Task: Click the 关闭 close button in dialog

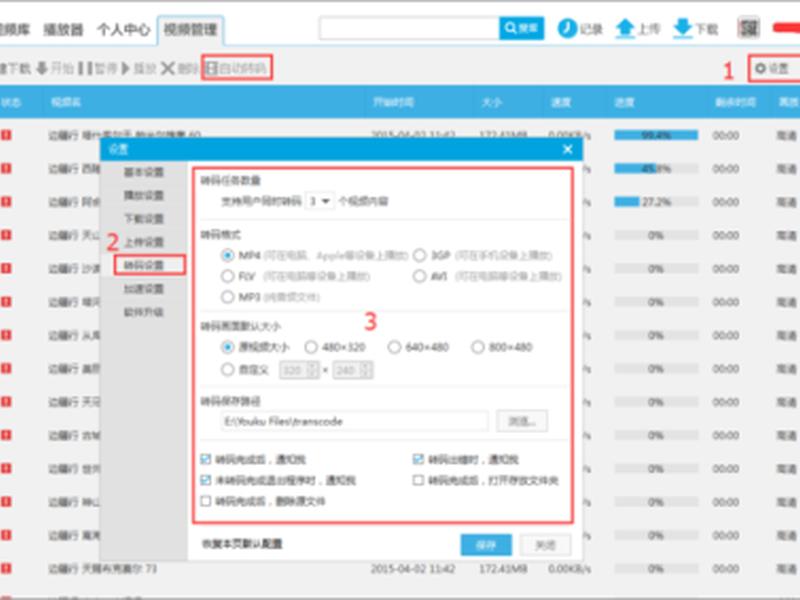Action: tap(545, 545)
